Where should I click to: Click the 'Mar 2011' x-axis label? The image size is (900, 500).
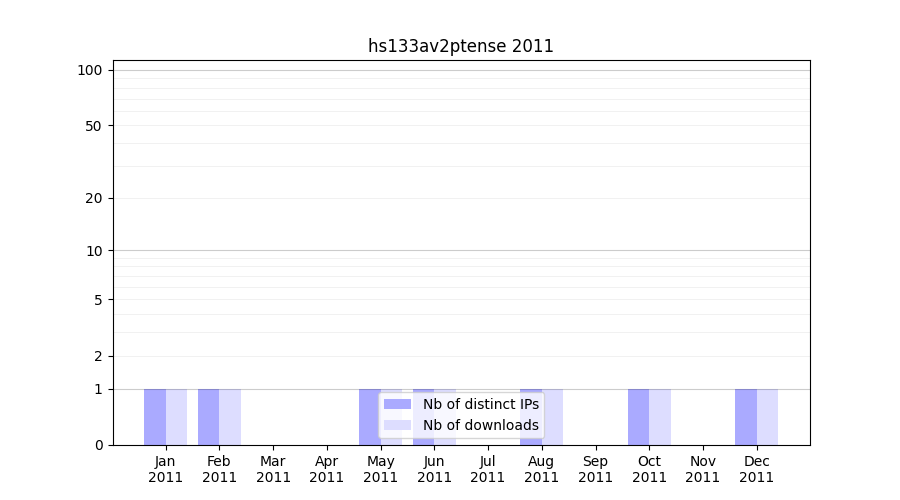coord(273,469)
